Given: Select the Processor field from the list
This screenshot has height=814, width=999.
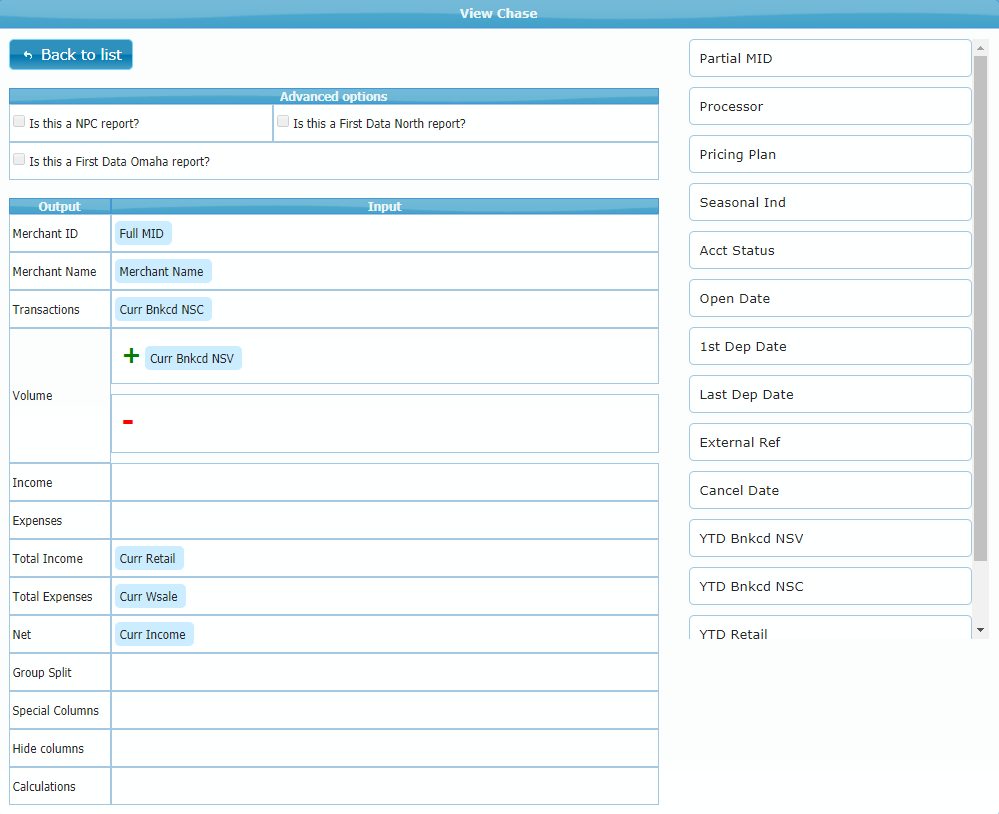Looking at the screenshot, I should [830, 106].
